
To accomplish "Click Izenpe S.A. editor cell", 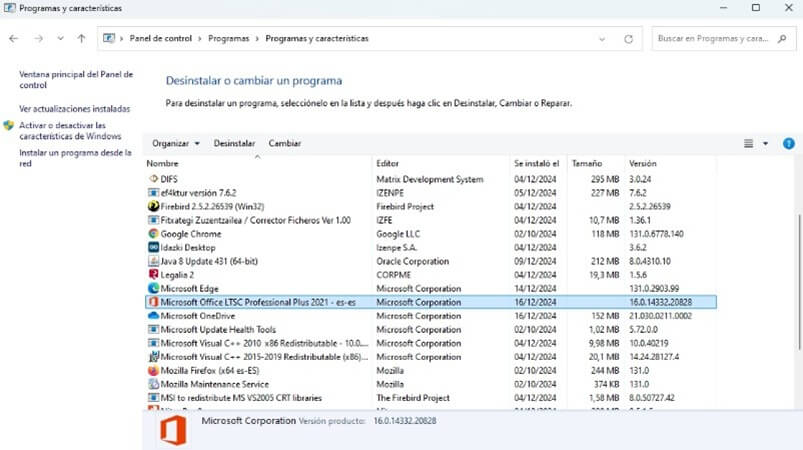I will click(x=396, y=247).
